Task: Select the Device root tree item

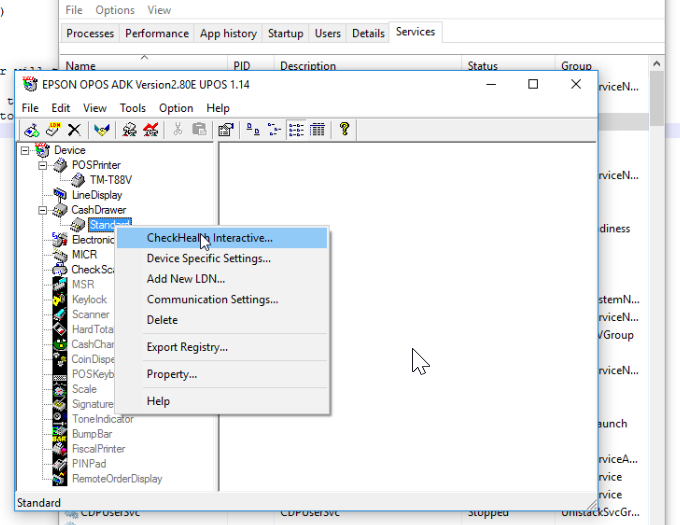Action: click(69, 150)
